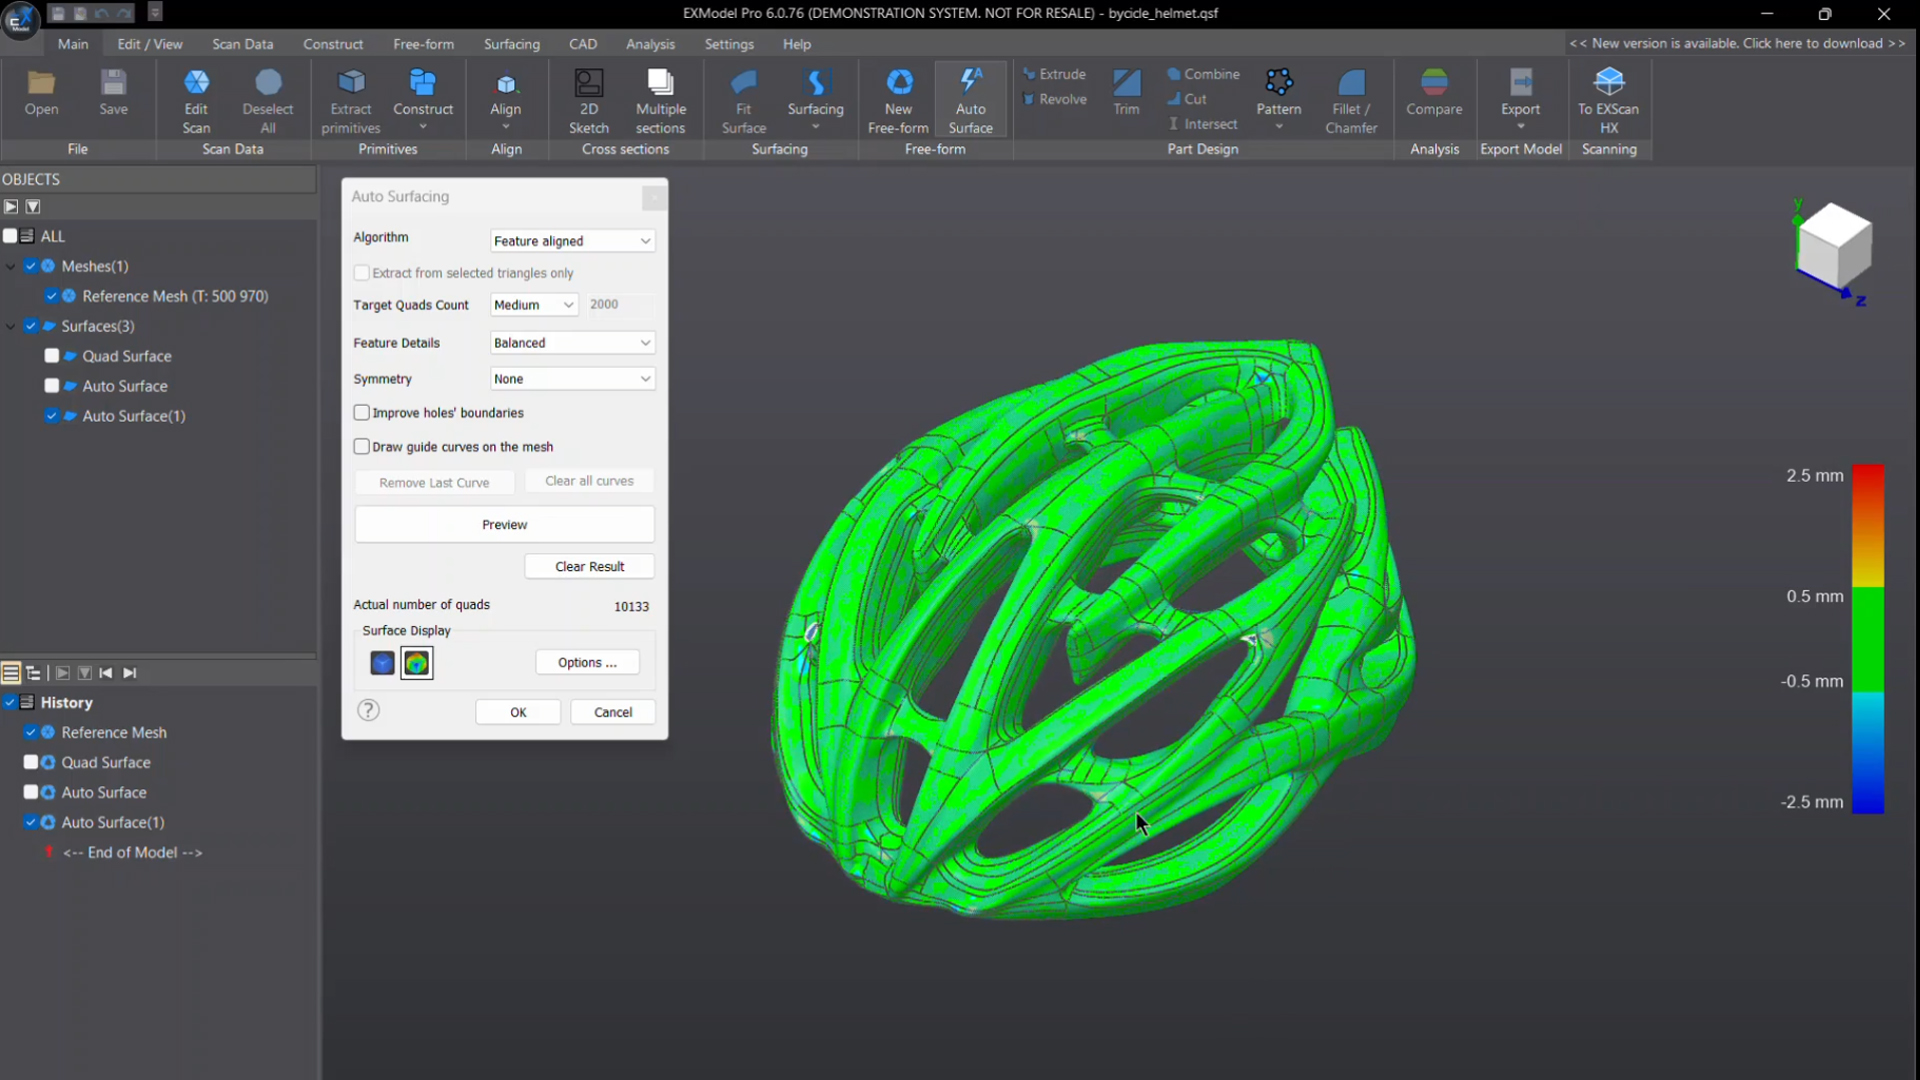The height and width of the screenshot is (1080, 1920).
Task: Click the Extract primitives icon
Action: [351, 83]
